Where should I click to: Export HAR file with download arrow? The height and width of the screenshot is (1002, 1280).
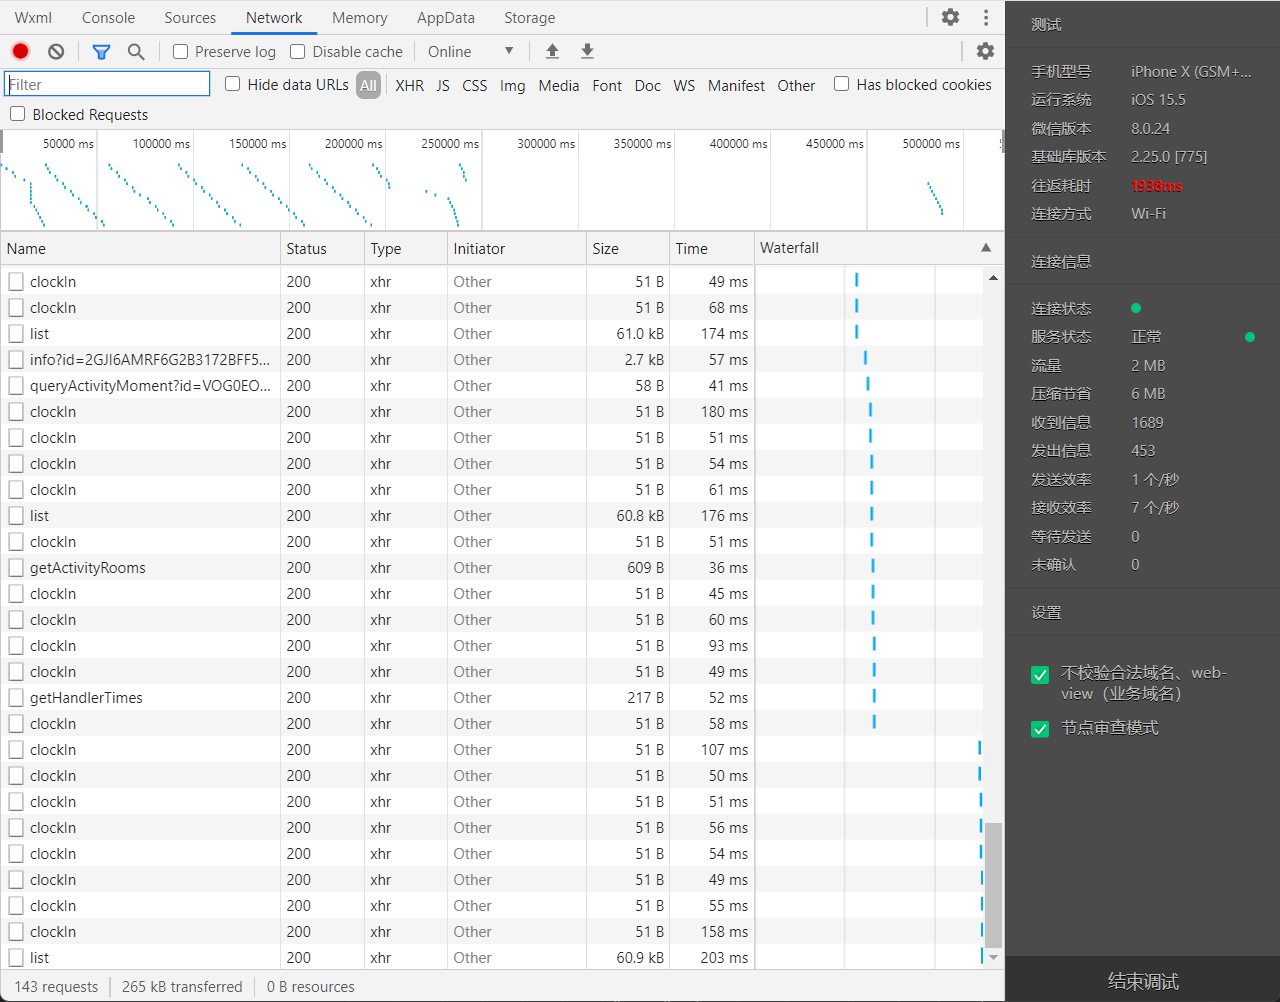click(587, 51)
